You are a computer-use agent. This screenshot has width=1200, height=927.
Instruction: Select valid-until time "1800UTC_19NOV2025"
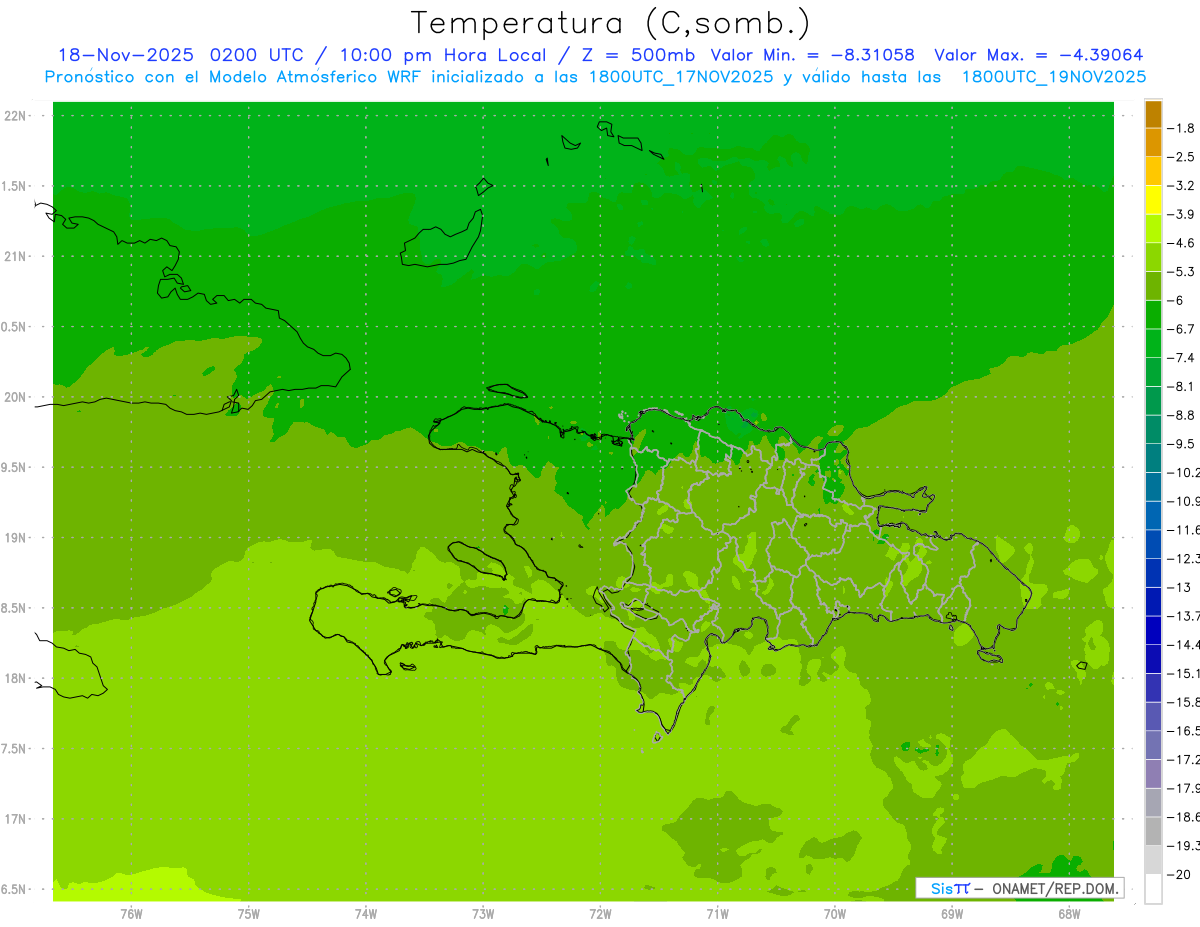pos(1054,77)
